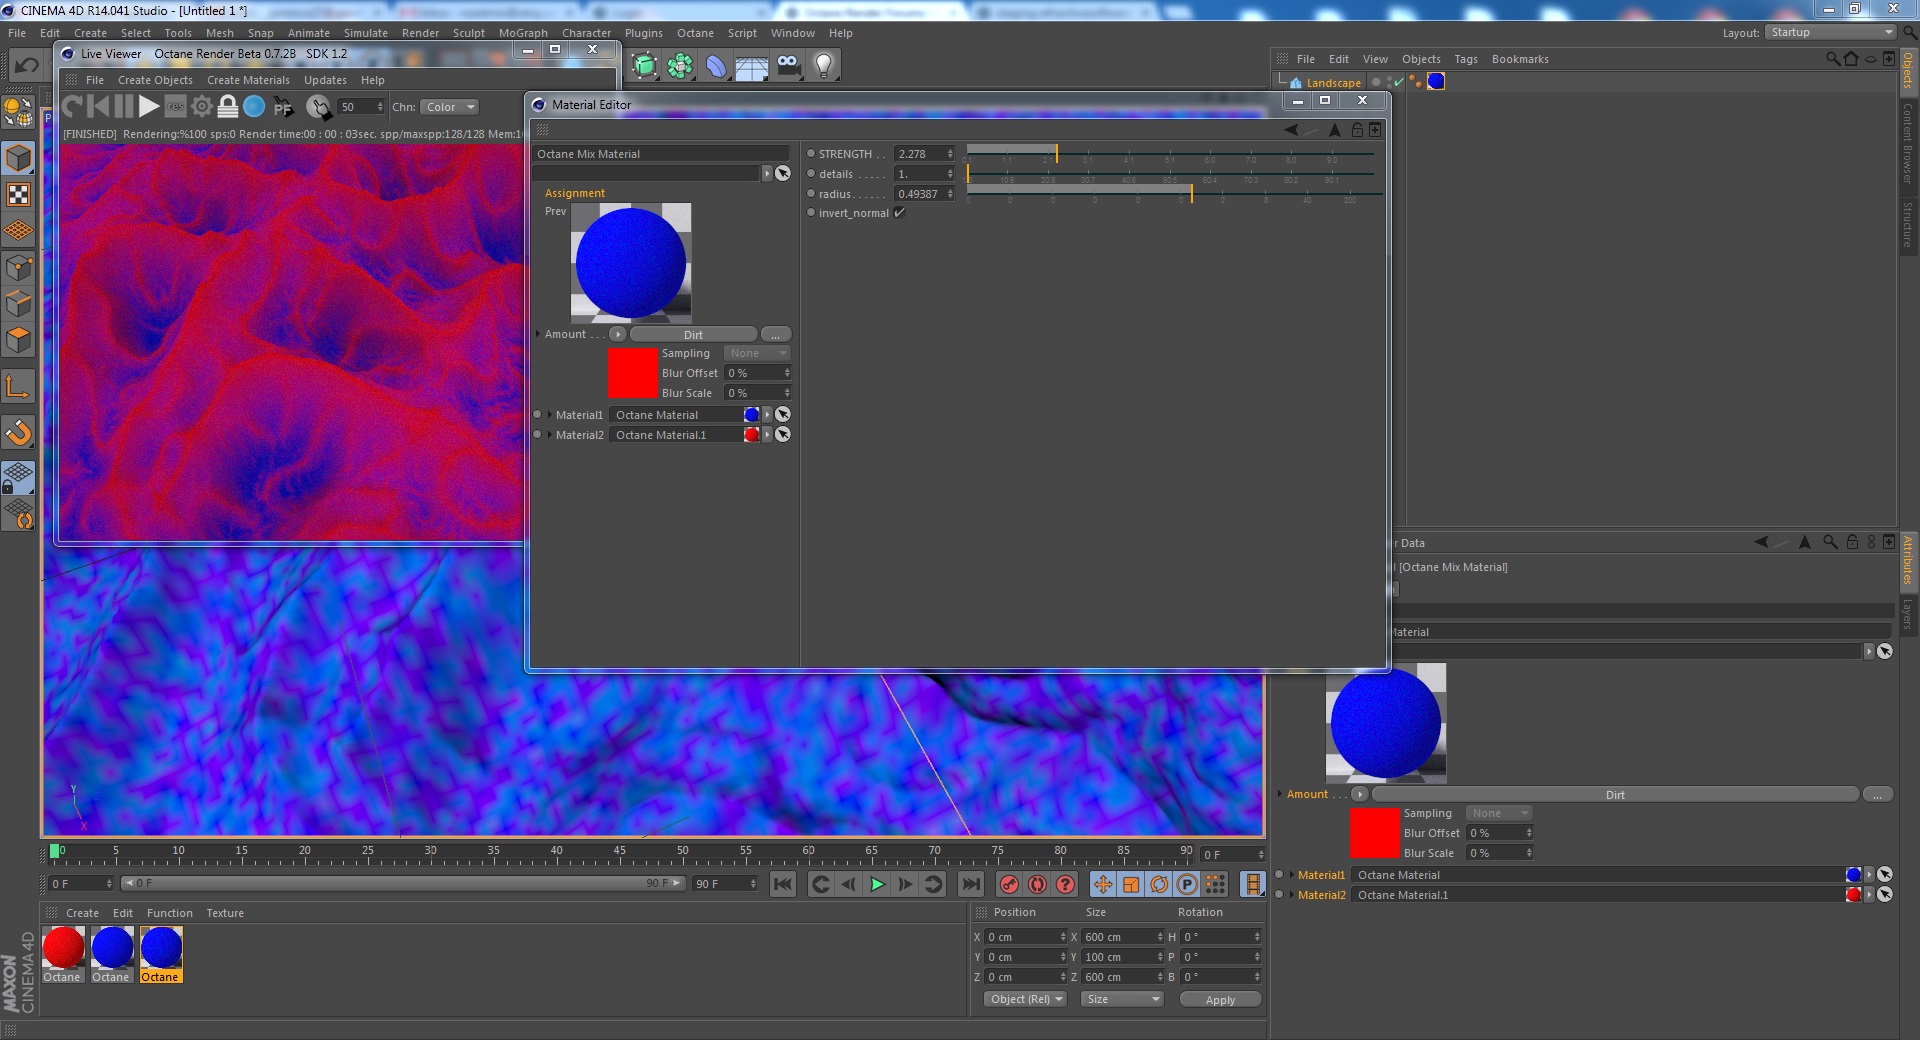1920x1040 pixels.
Task: Toggle Rotation keyframe recording icon
Action: tap(1159, 884)
